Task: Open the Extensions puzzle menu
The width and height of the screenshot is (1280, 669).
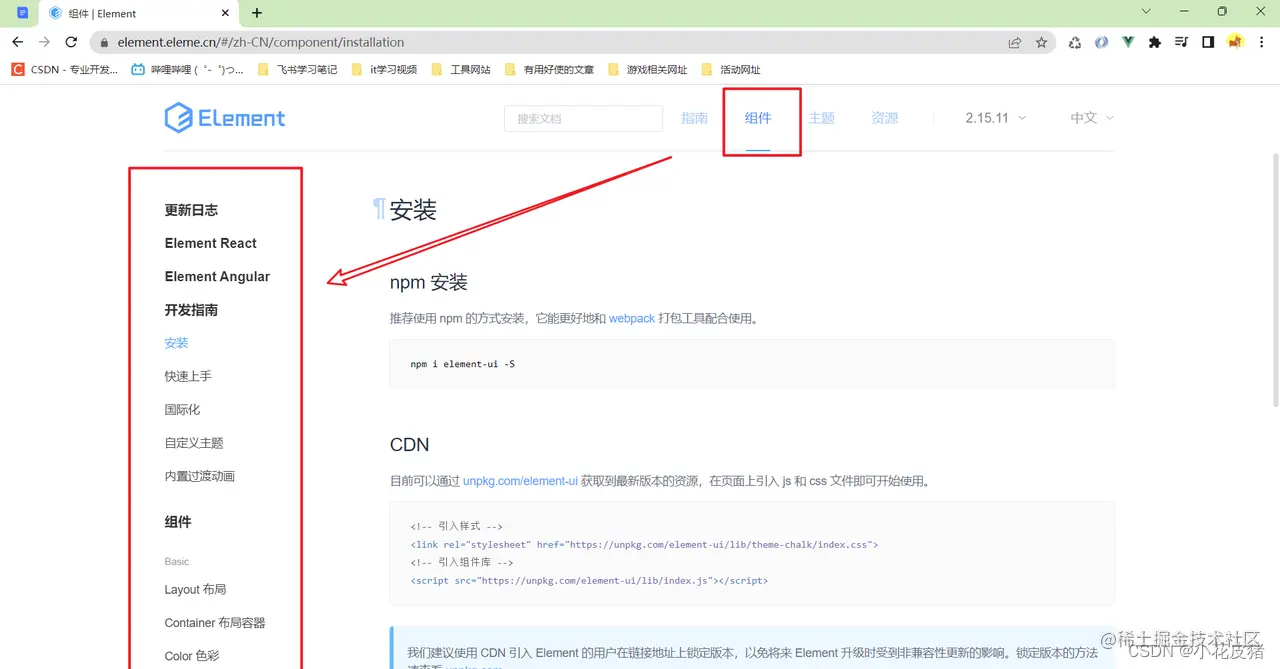Action: click(x=1155, y=42)
